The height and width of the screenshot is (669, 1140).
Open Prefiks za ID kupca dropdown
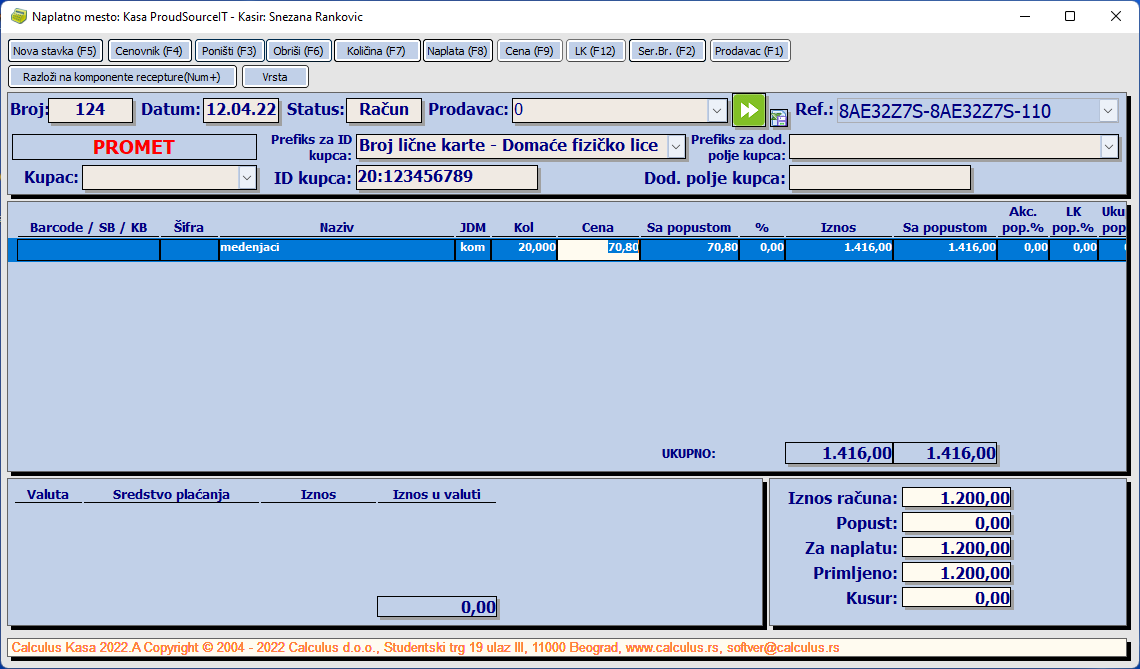point(676,147)
